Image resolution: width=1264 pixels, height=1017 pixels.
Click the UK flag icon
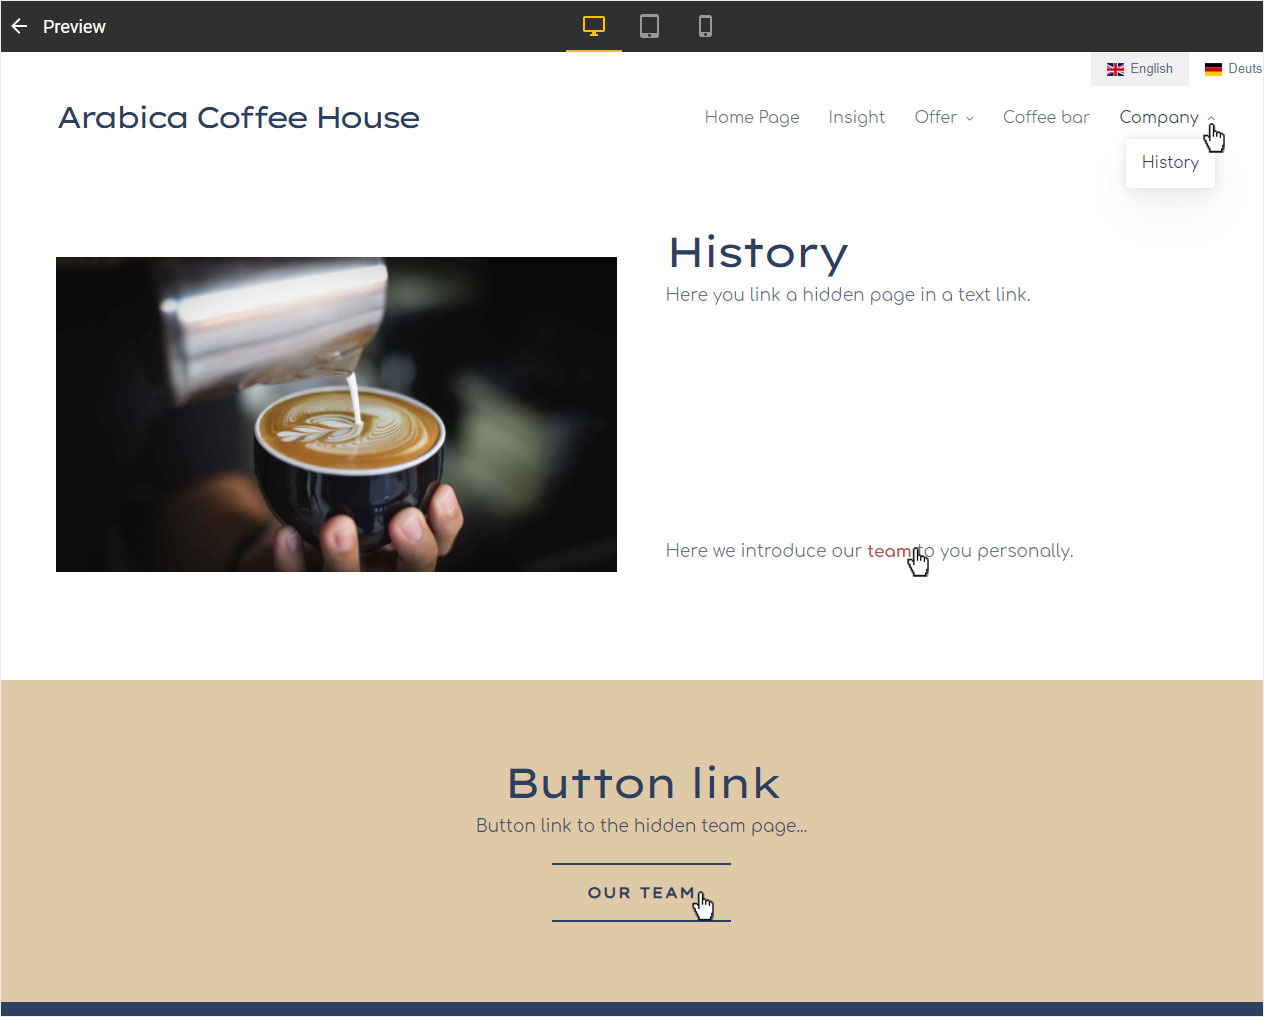pos(1115,69)
